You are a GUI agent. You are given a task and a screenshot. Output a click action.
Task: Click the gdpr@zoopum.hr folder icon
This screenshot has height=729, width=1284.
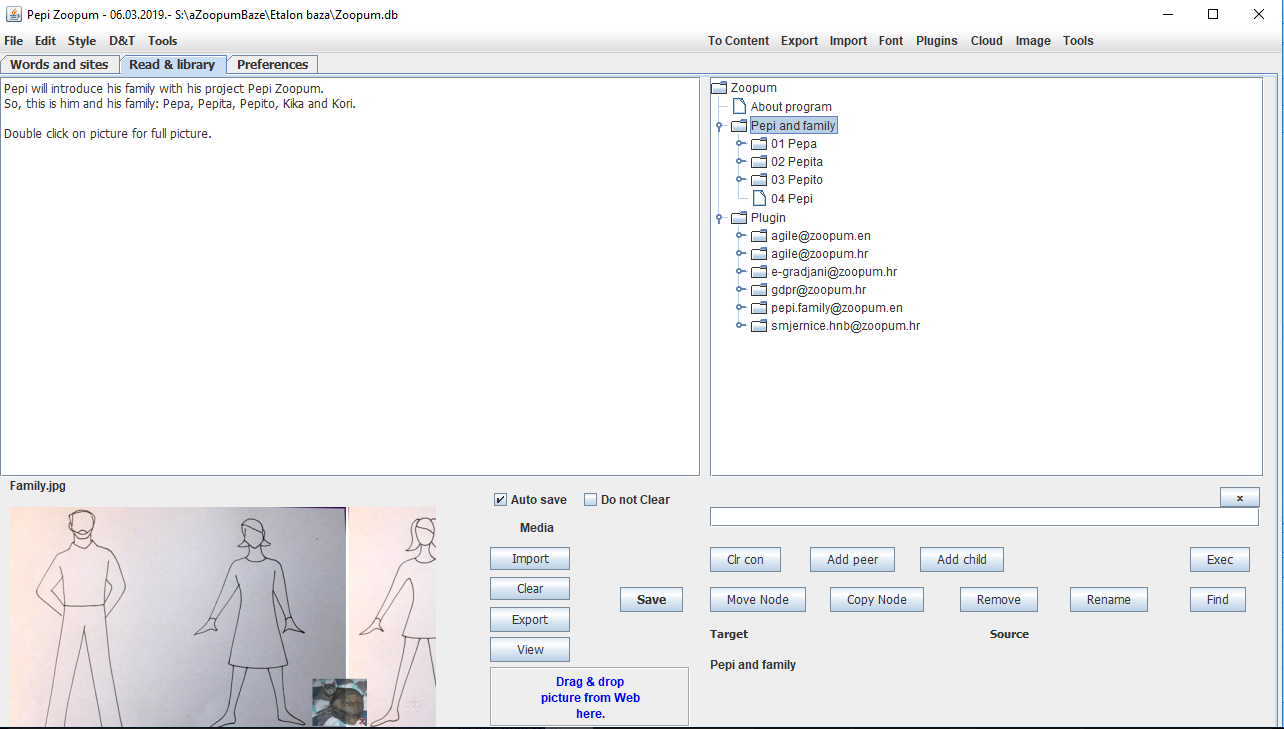[x=759, y=290]
